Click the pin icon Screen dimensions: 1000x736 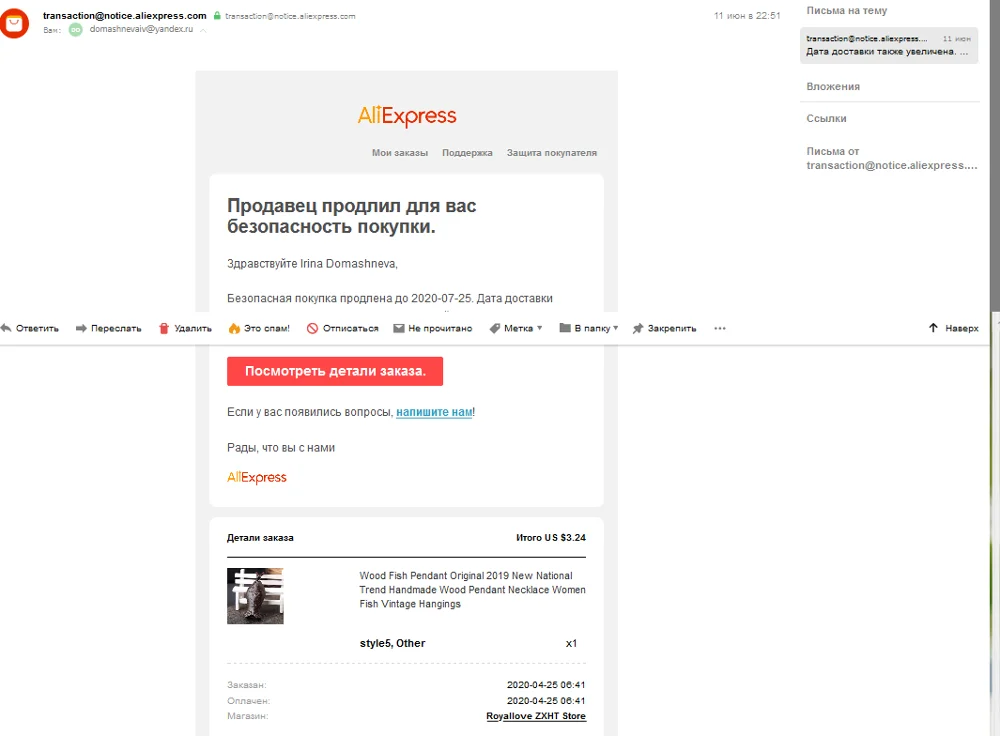click(638, 328)
